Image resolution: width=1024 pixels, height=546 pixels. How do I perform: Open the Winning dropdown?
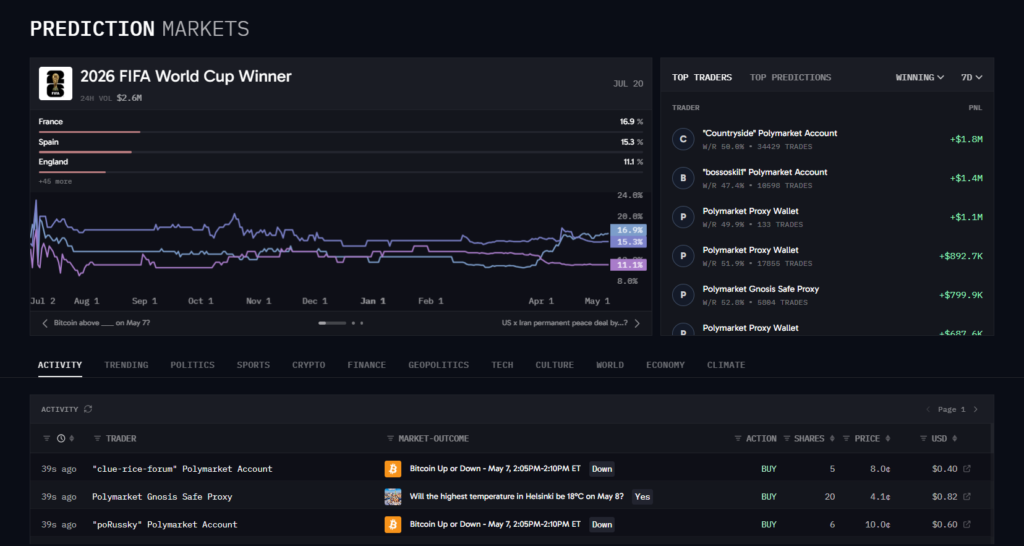[920, 77]
